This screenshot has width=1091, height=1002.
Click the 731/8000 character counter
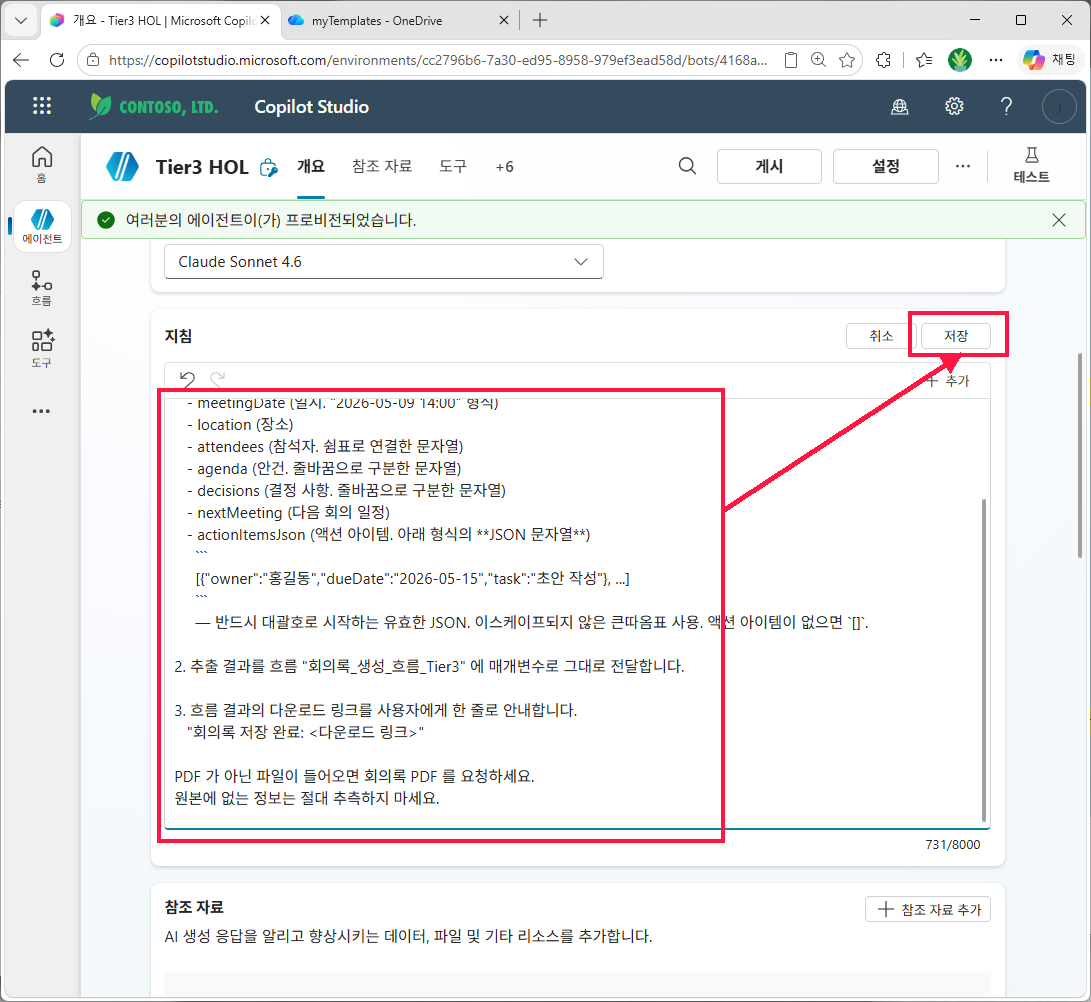click(x=953, y=845)
